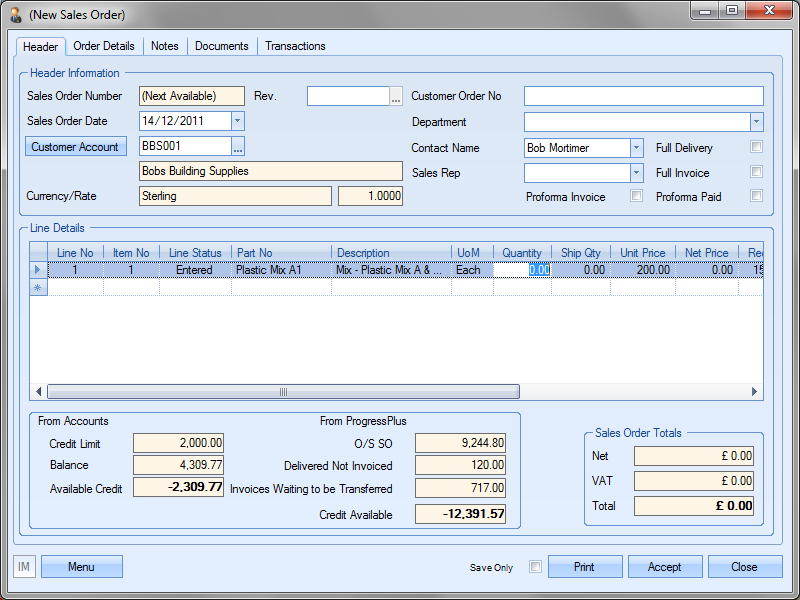Click the Accept button
800x600 pixels.
click(664, 567)
